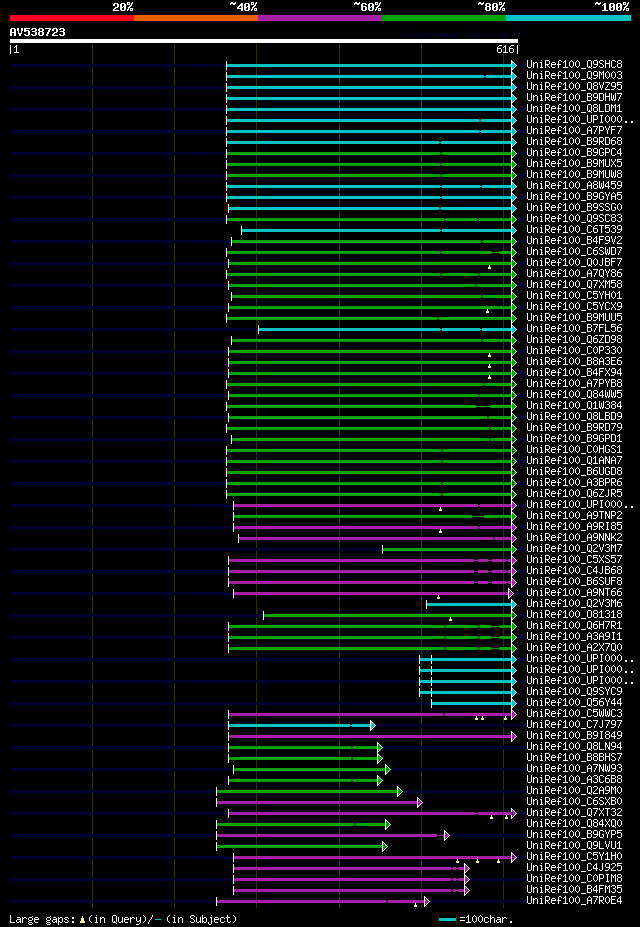Screen dimensions: 640x927
Task: Open the UniRef100_B9GYP5 hit
Action: pyautogui.click(x=574, y=835)
